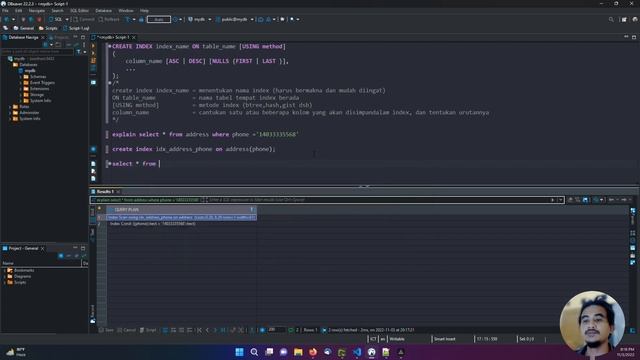Open File Explorer from taskbar

tap(298, 352)
